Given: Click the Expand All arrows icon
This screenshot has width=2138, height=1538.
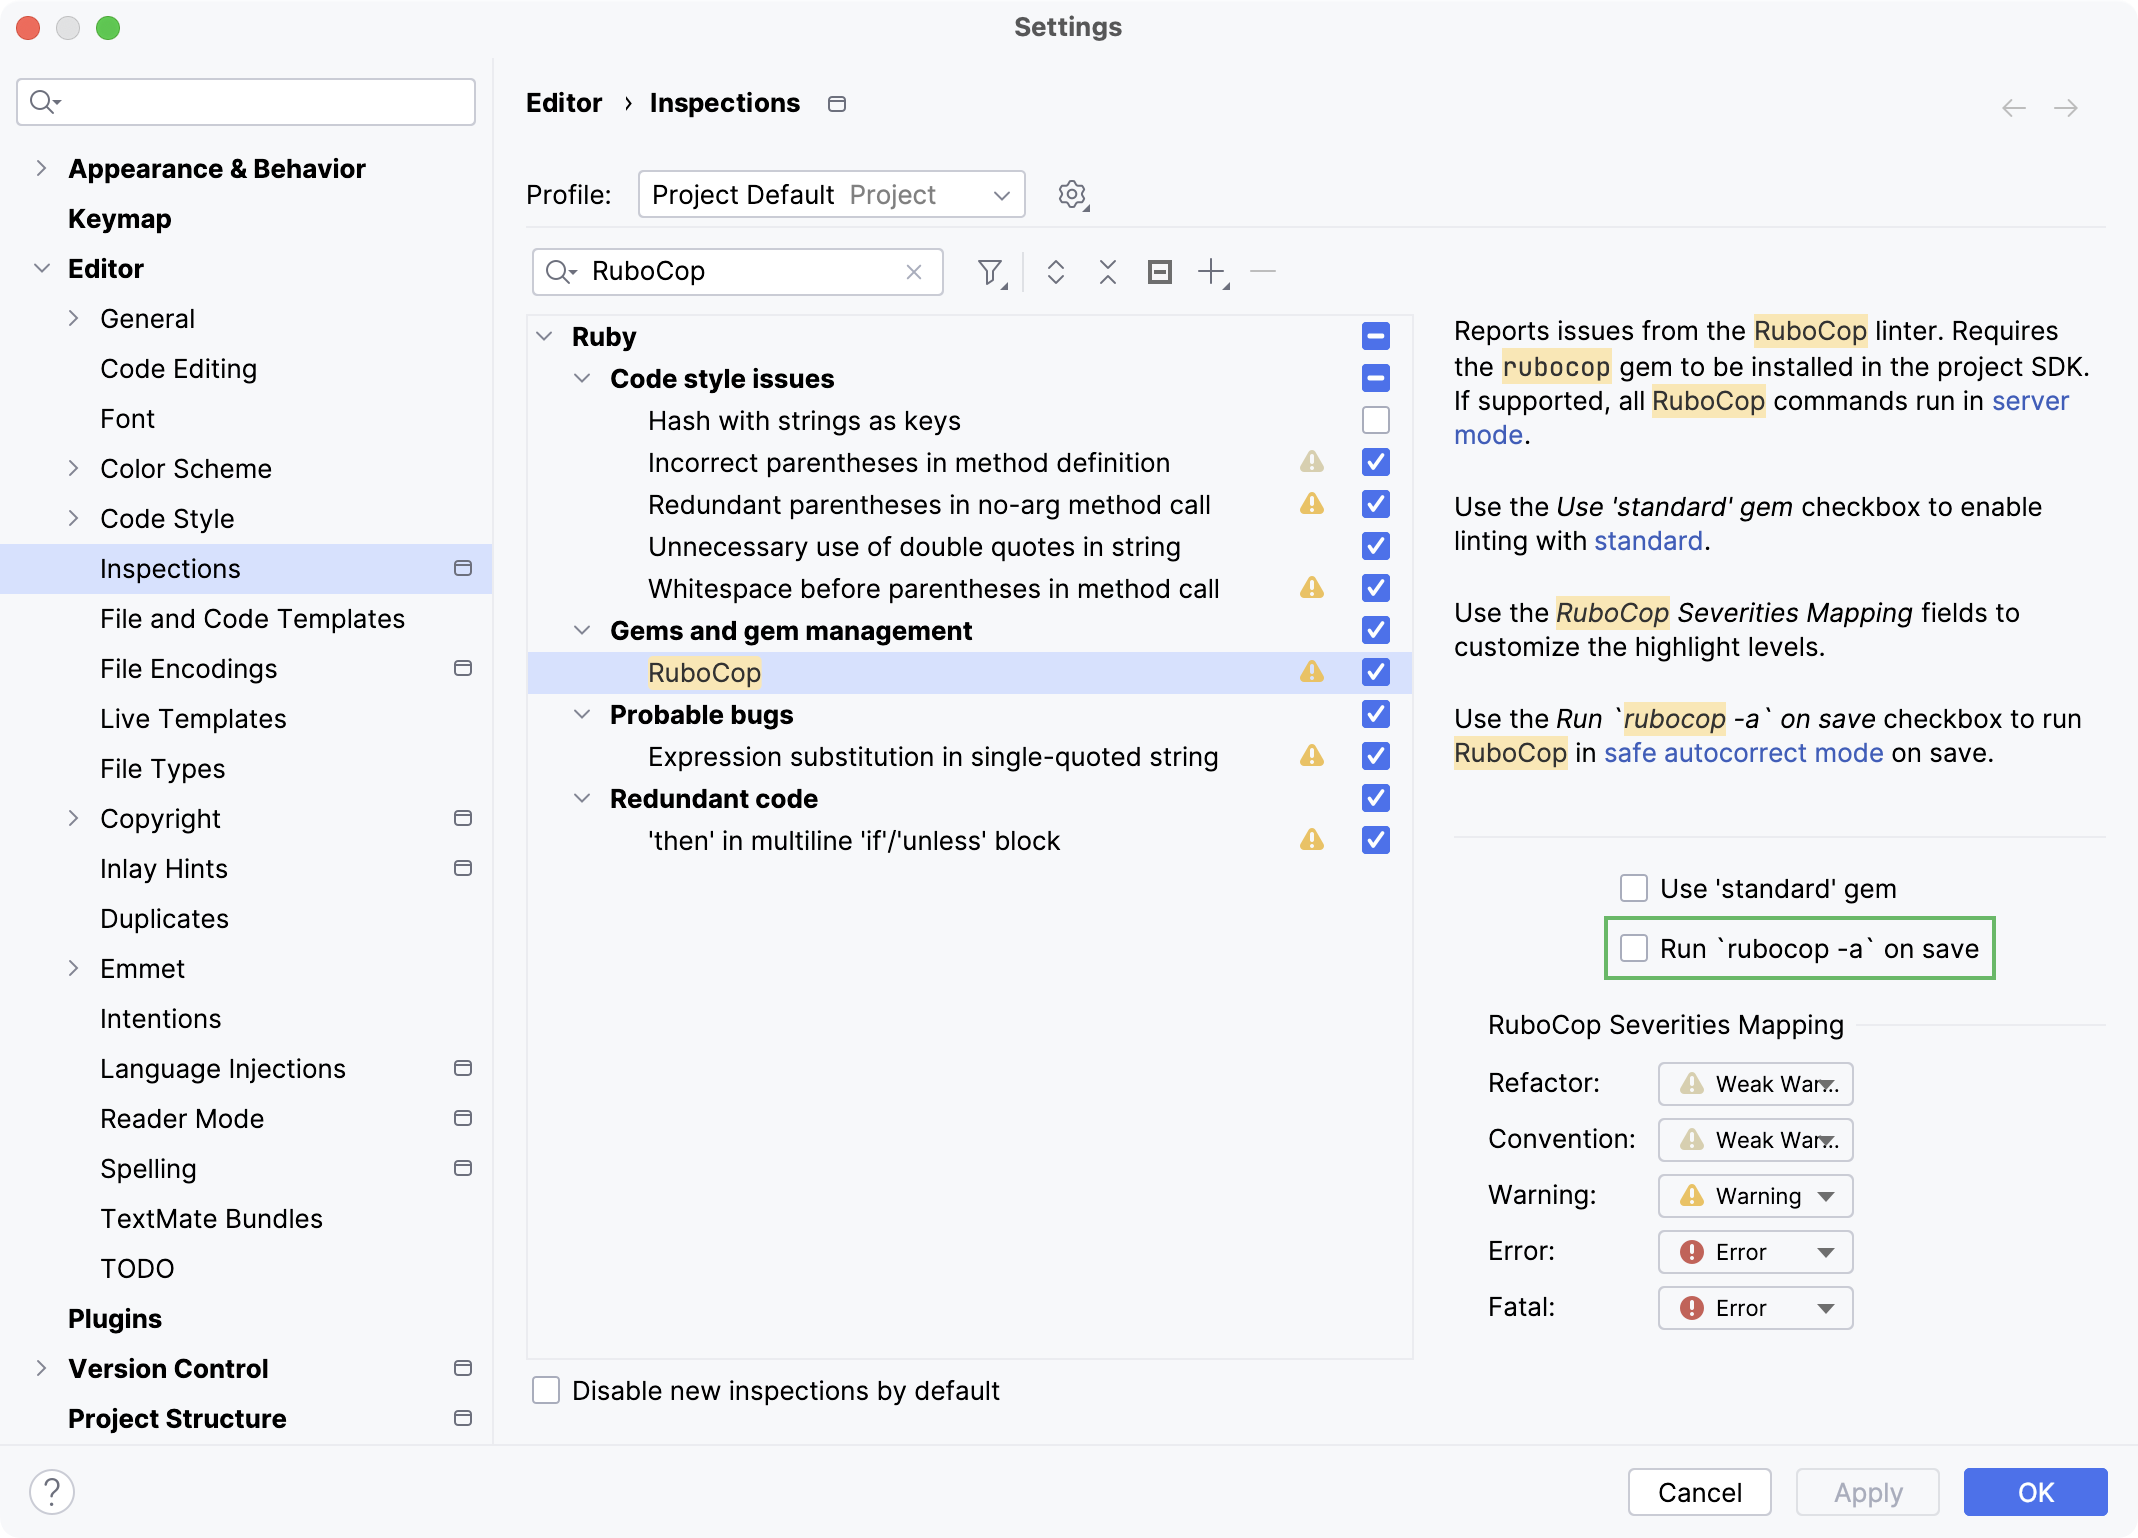Looking at the screenshot, I should [x=1055, y=272].
